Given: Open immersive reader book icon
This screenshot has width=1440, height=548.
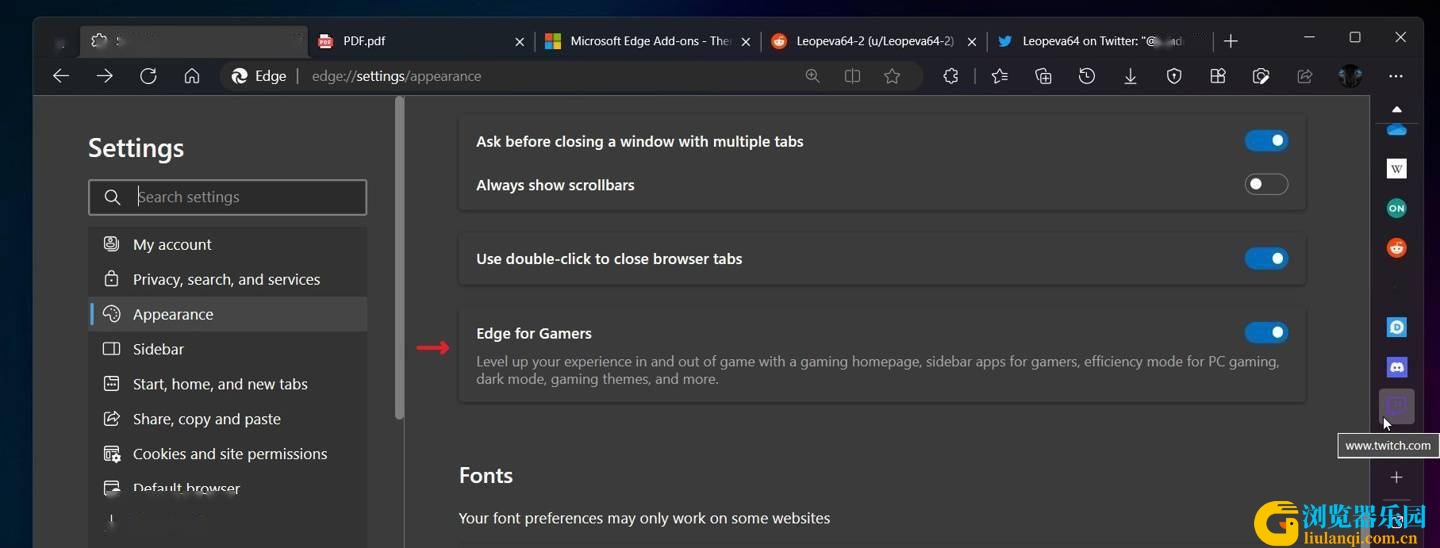Looking at the screenshot, I should coord(852,76).
